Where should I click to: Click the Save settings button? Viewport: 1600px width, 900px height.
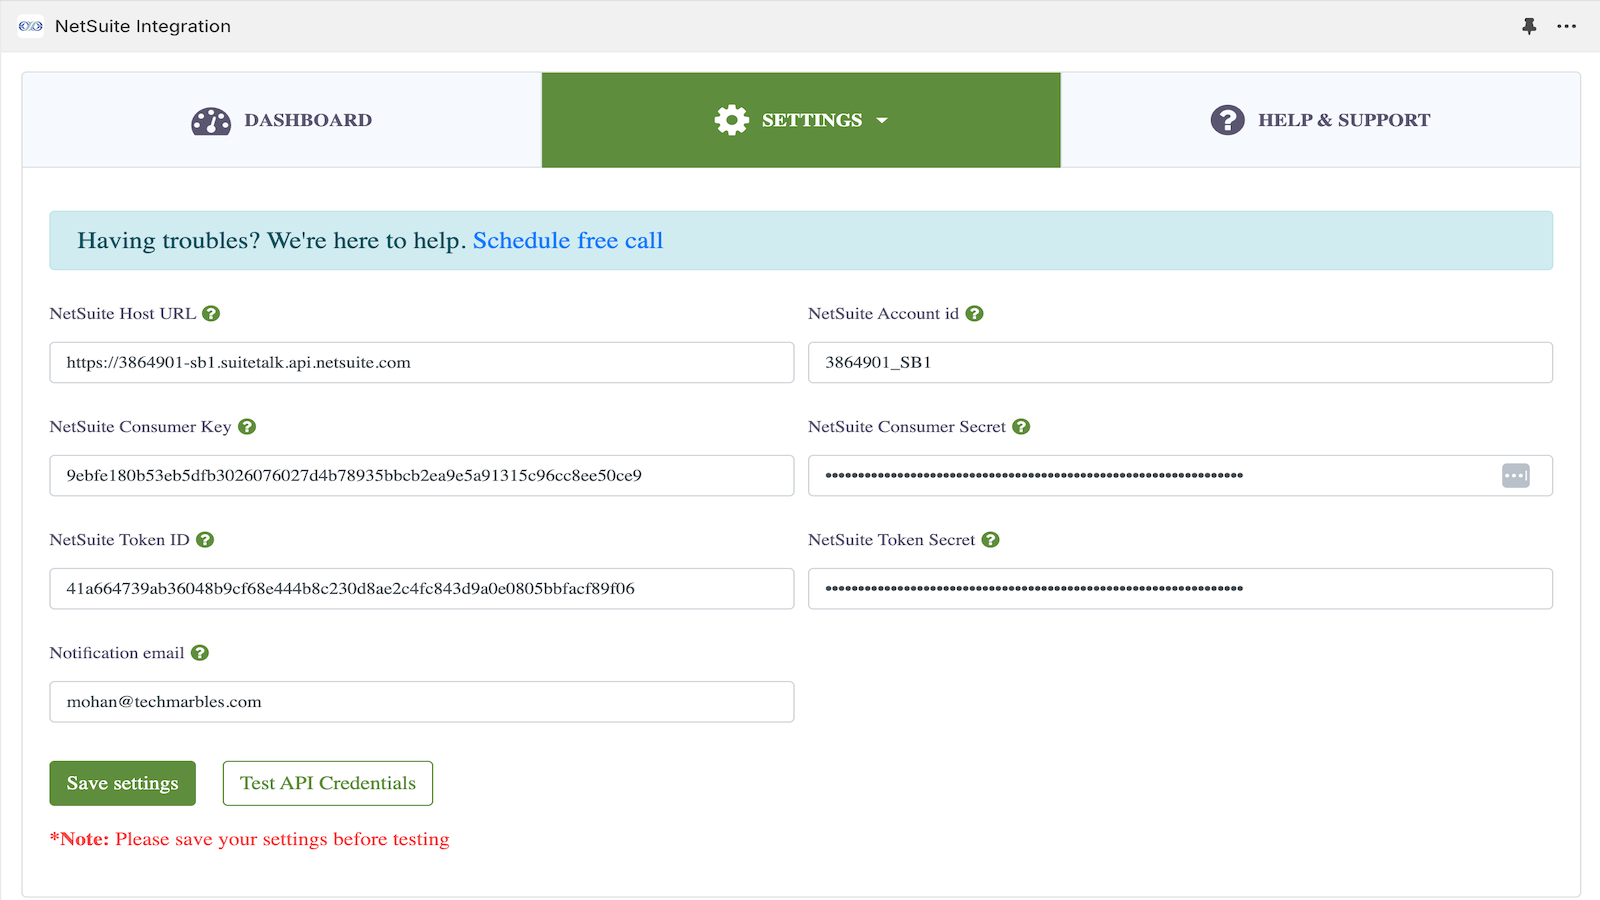(x=123, y=783)
